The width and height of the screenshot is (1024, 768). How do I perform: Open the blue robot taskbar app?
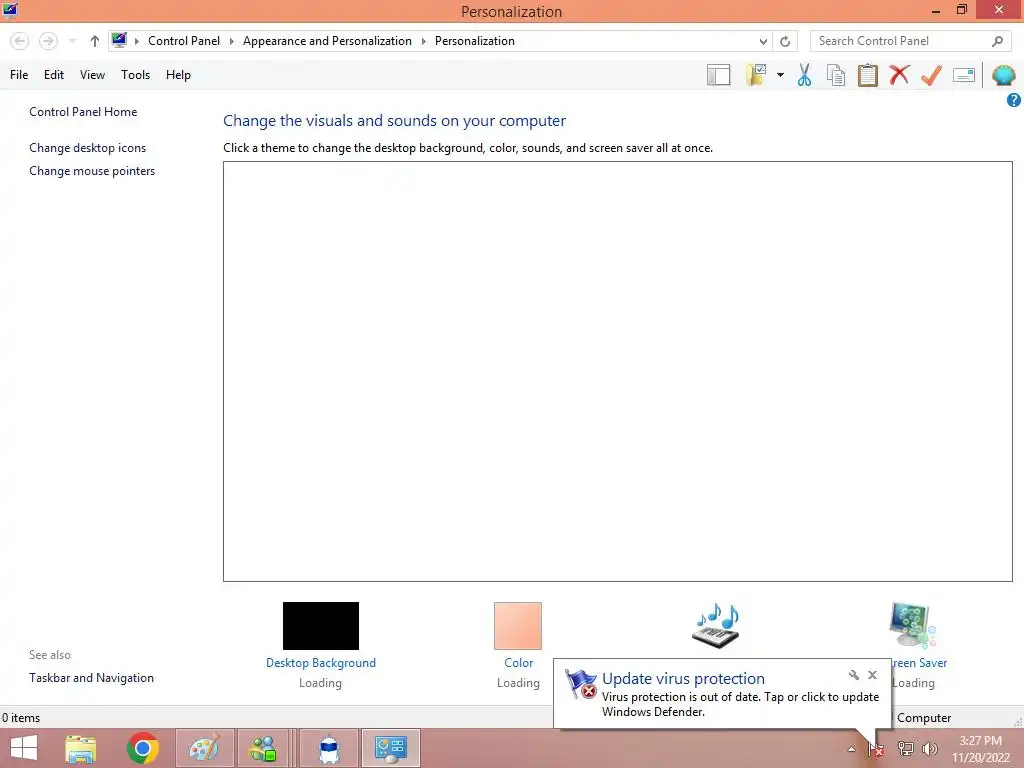[329, 748]
